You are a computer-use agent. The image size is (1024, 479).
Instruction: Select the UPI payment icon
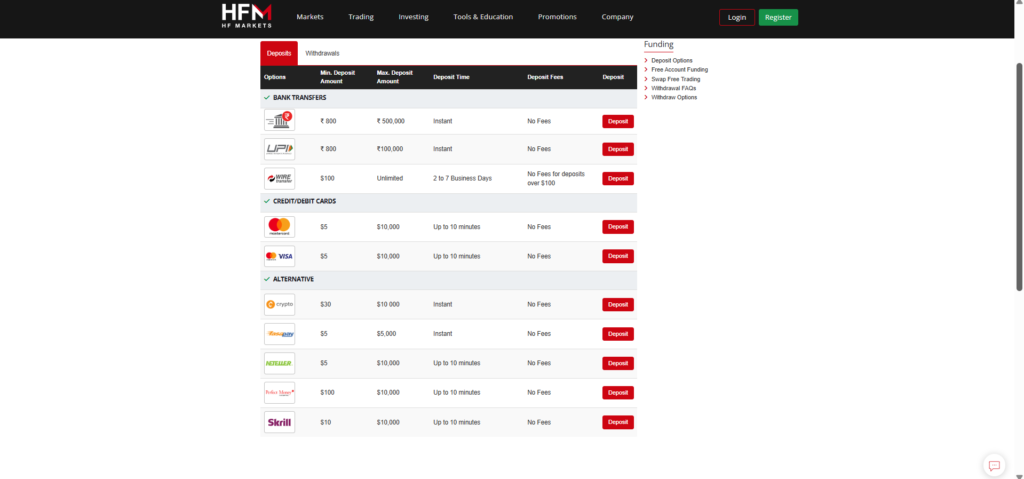[279, 149]
